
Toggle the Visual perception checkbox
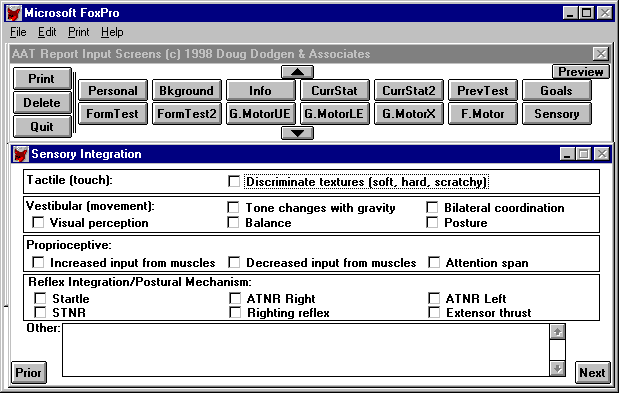click(x=38, y=223)
